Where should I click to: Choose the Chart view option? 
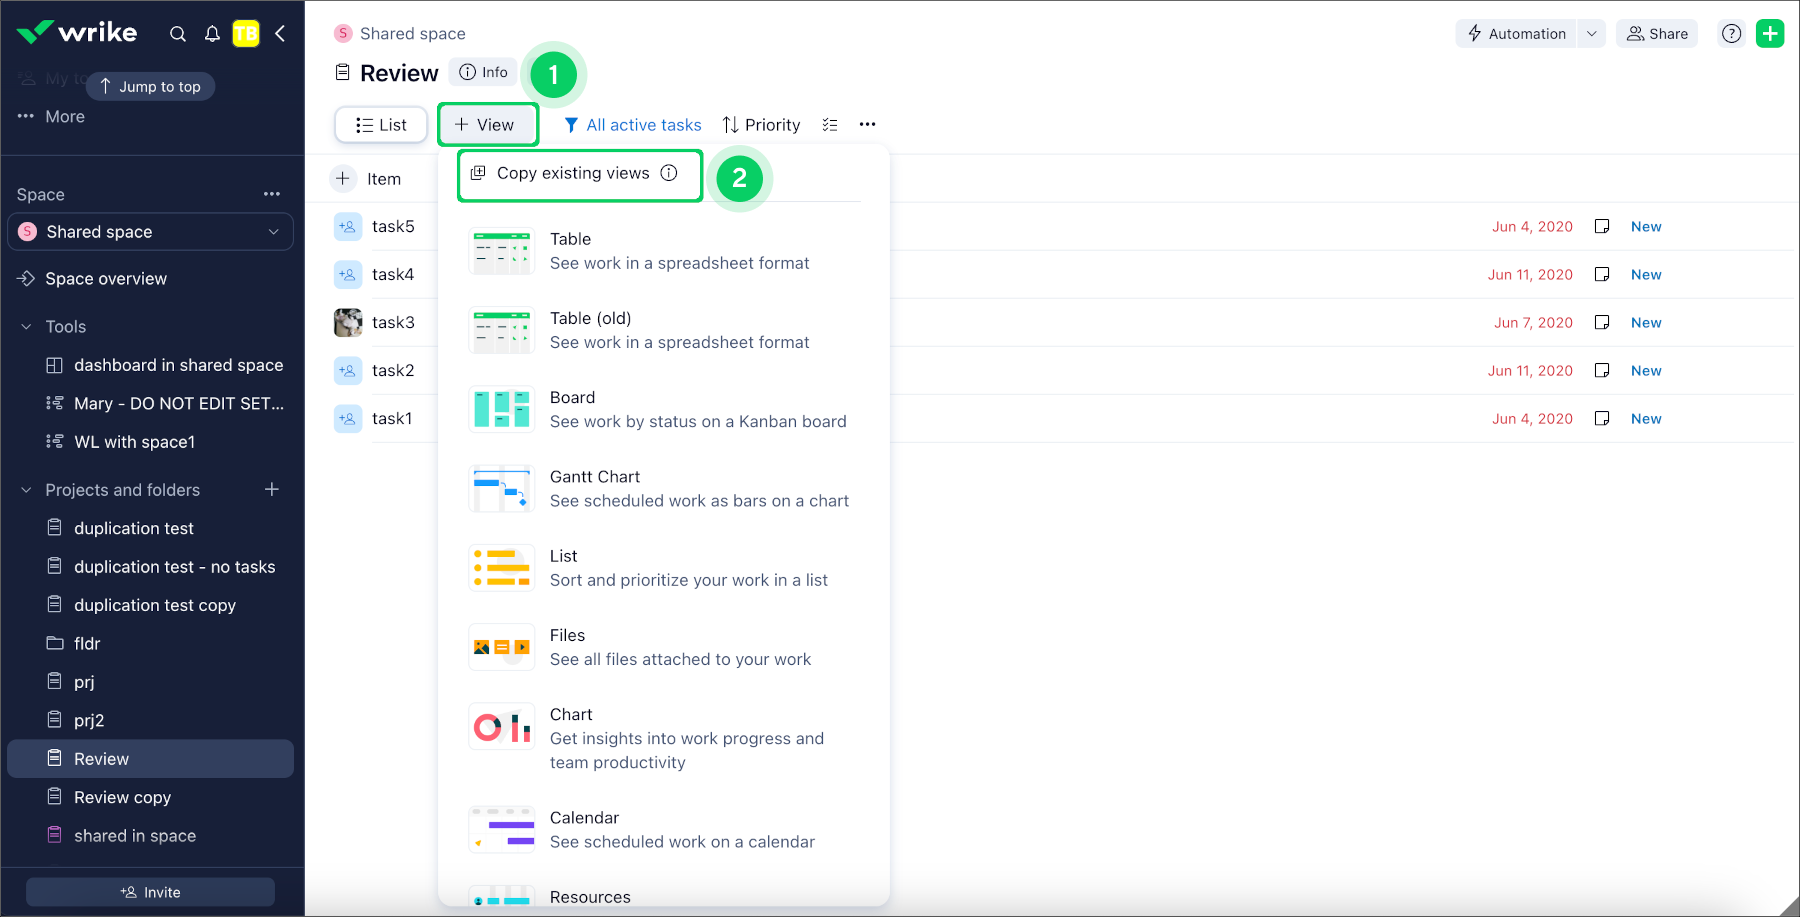664,738
